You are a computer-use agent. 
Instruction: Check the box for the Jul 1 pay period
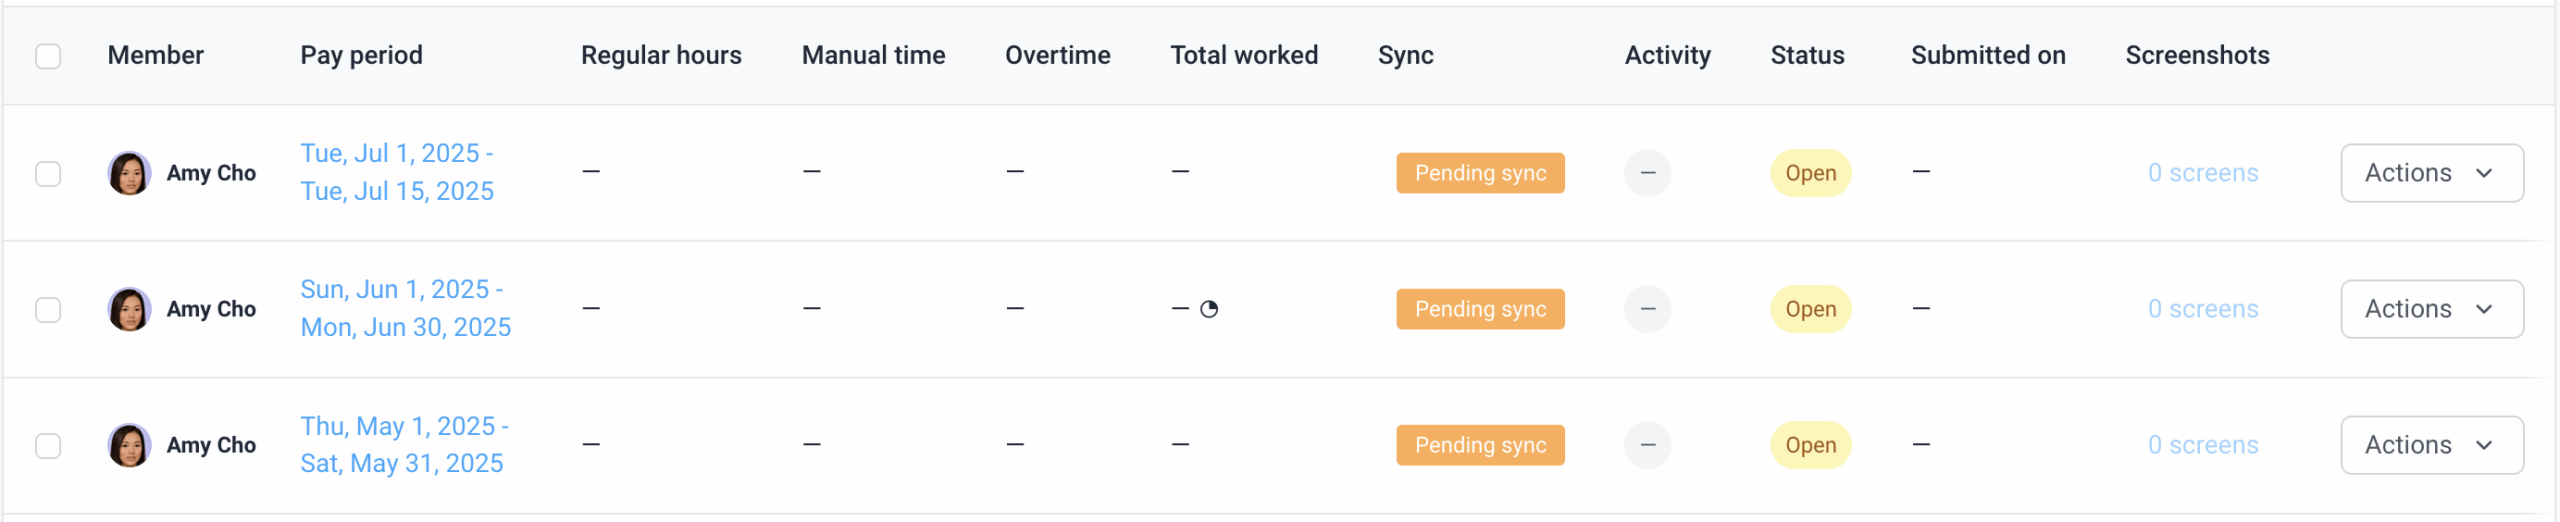pos(48,173)
